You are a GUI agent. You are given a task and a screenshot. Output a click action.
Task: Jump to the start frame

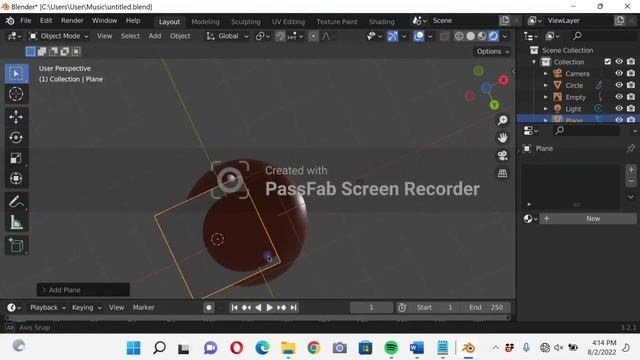point(234,307)
